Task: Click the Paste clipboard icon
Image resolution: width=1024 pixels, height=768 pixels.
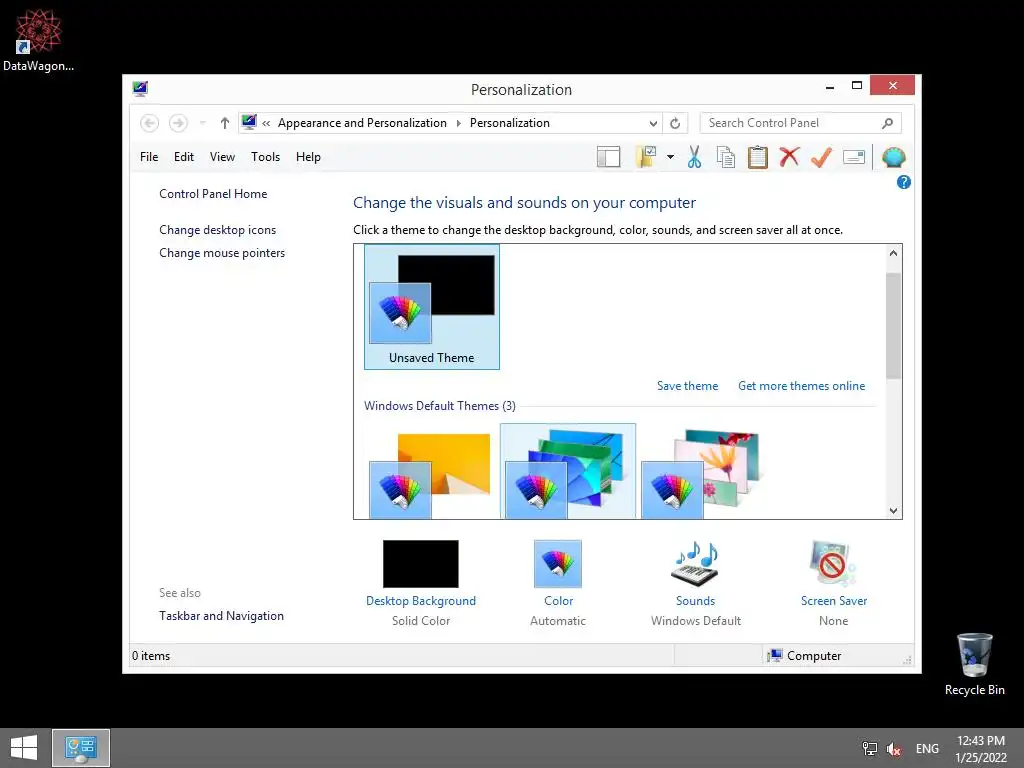Action: pos(758,157)
